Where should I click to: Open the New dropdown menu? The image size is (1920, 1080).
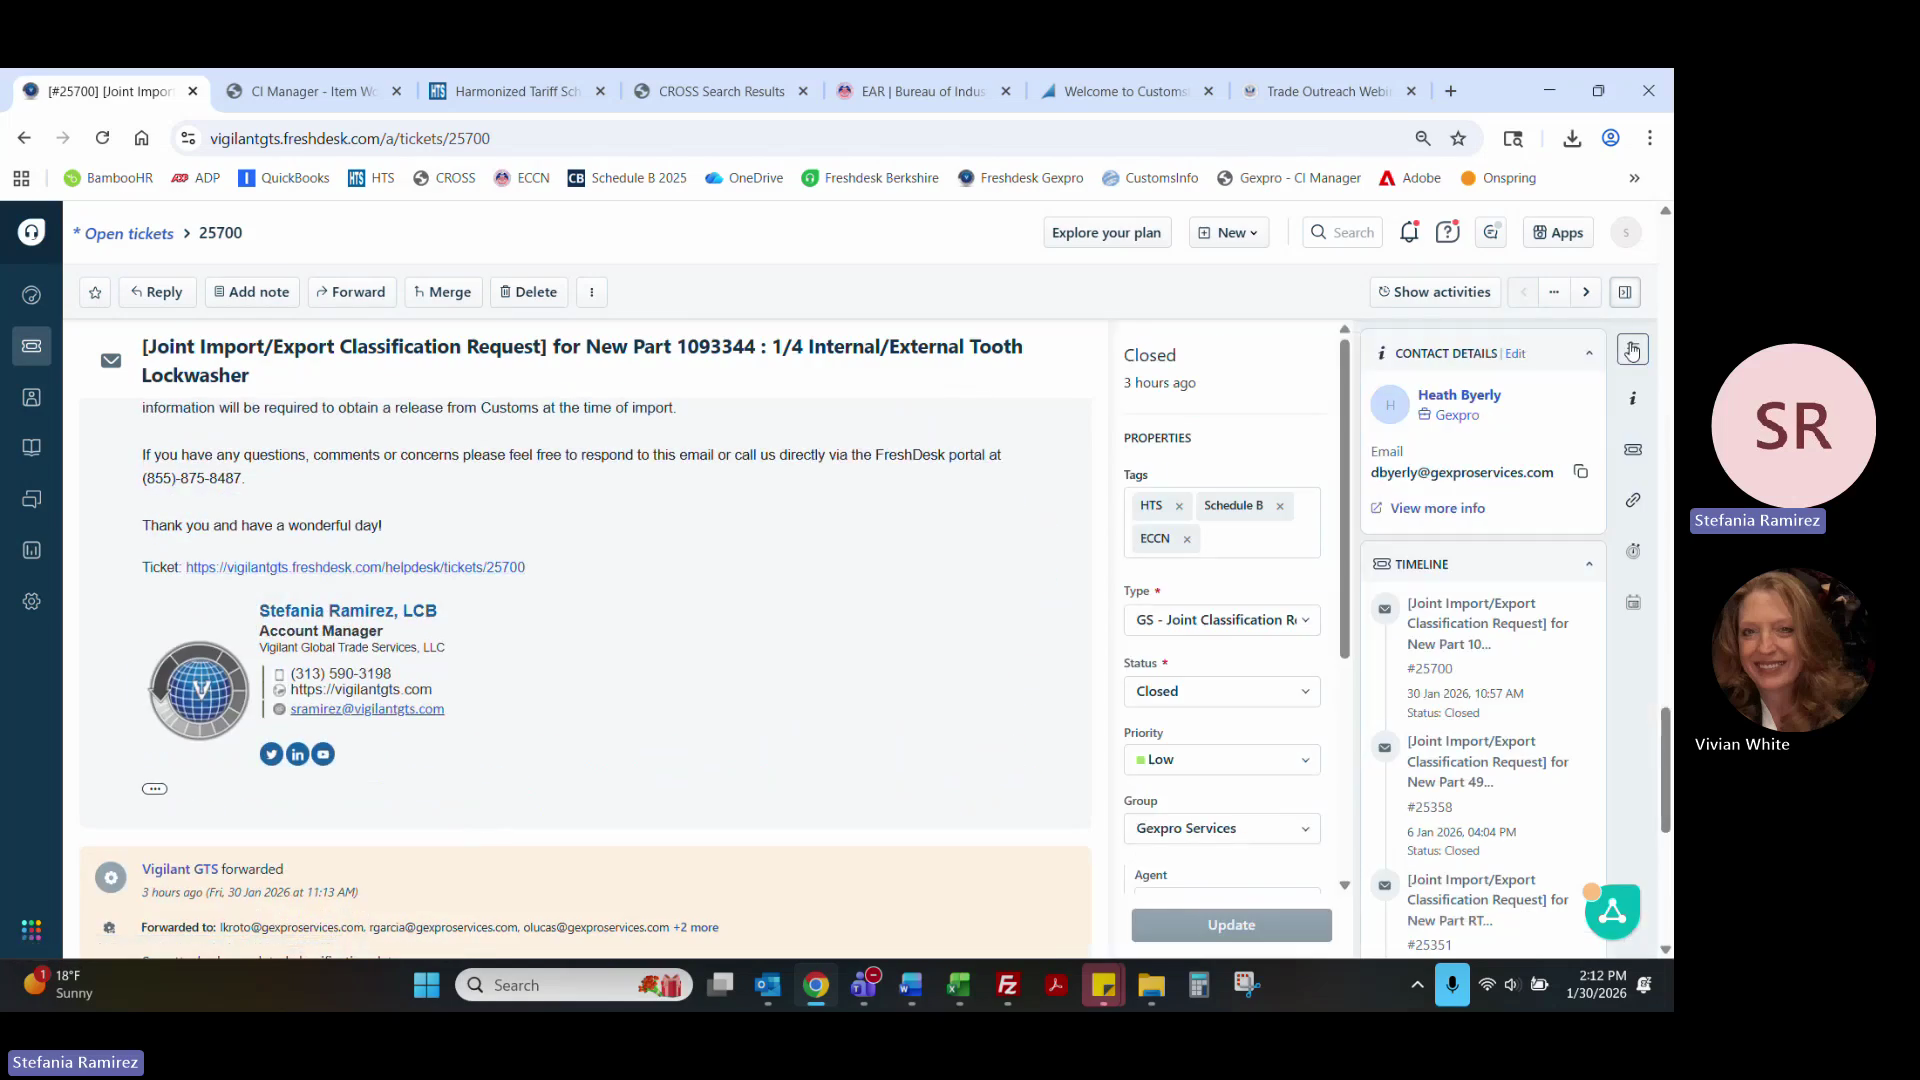click(x=1229, y=232)
